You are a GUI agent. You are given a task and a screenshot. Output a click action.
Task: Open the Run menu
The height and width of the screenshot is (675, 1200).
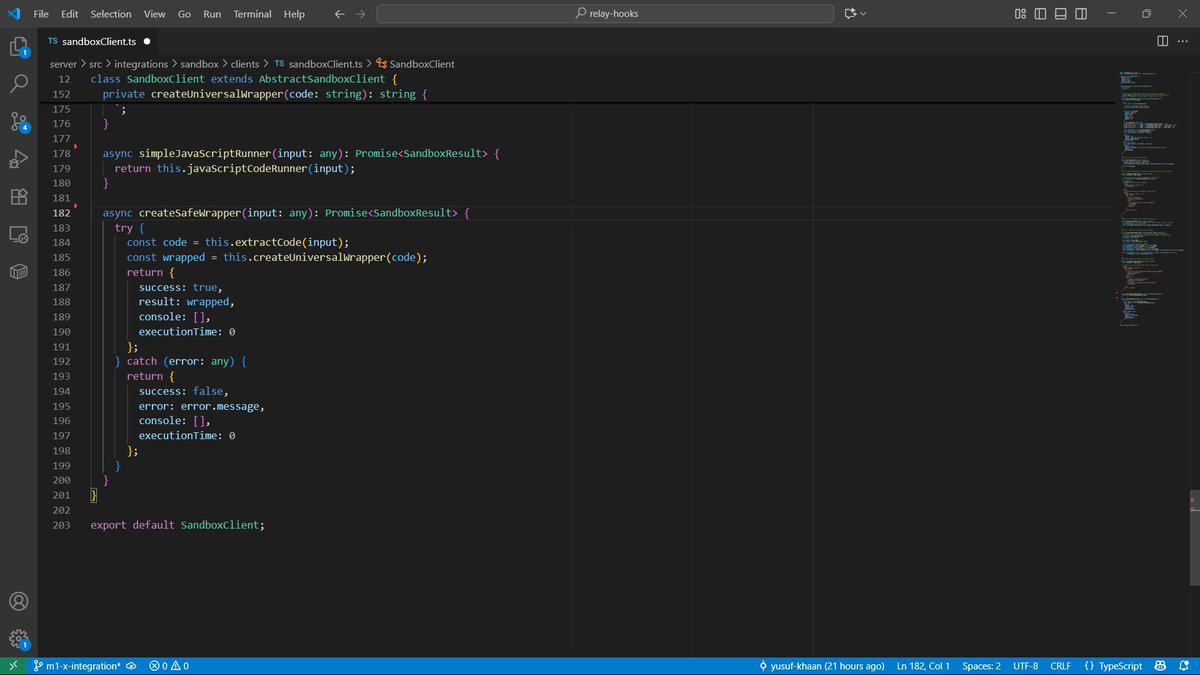point(212,14)
